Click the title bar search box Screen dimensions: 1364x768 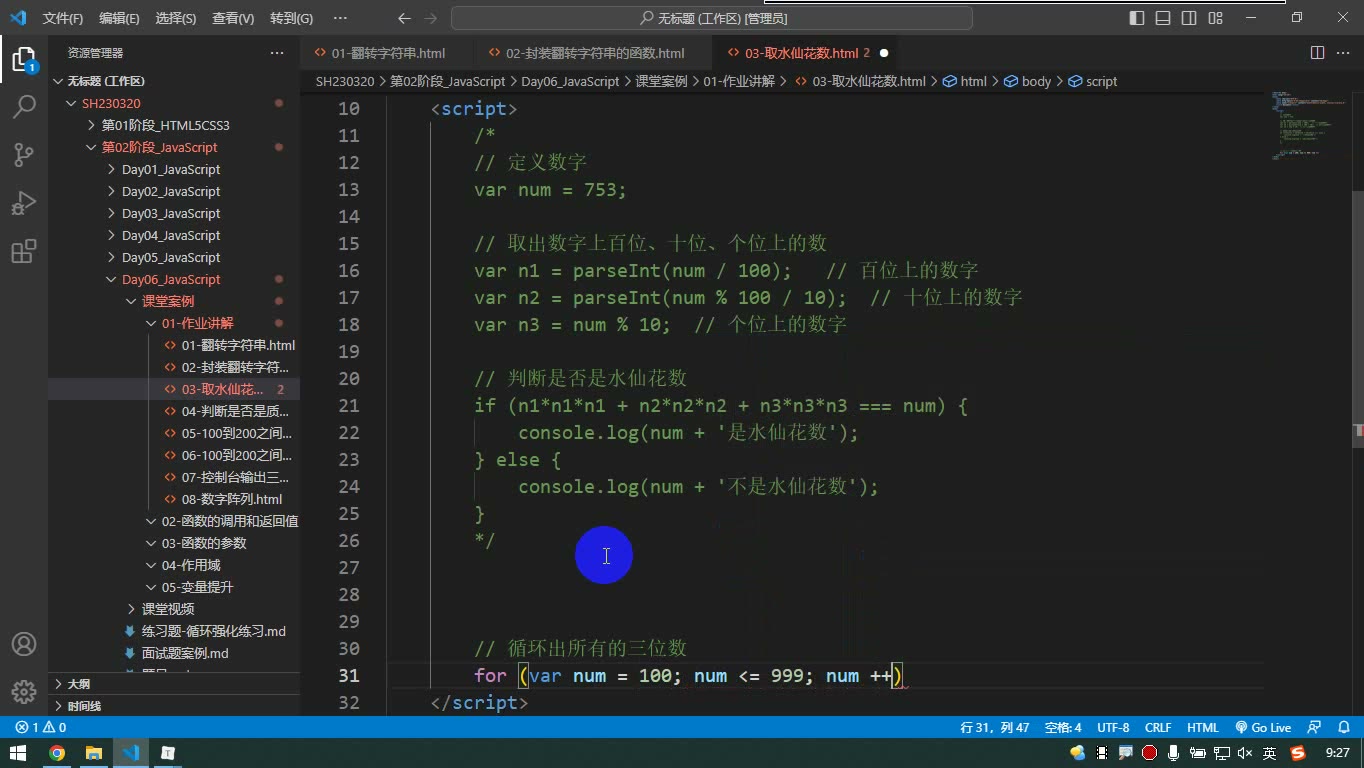coord(712,18)
